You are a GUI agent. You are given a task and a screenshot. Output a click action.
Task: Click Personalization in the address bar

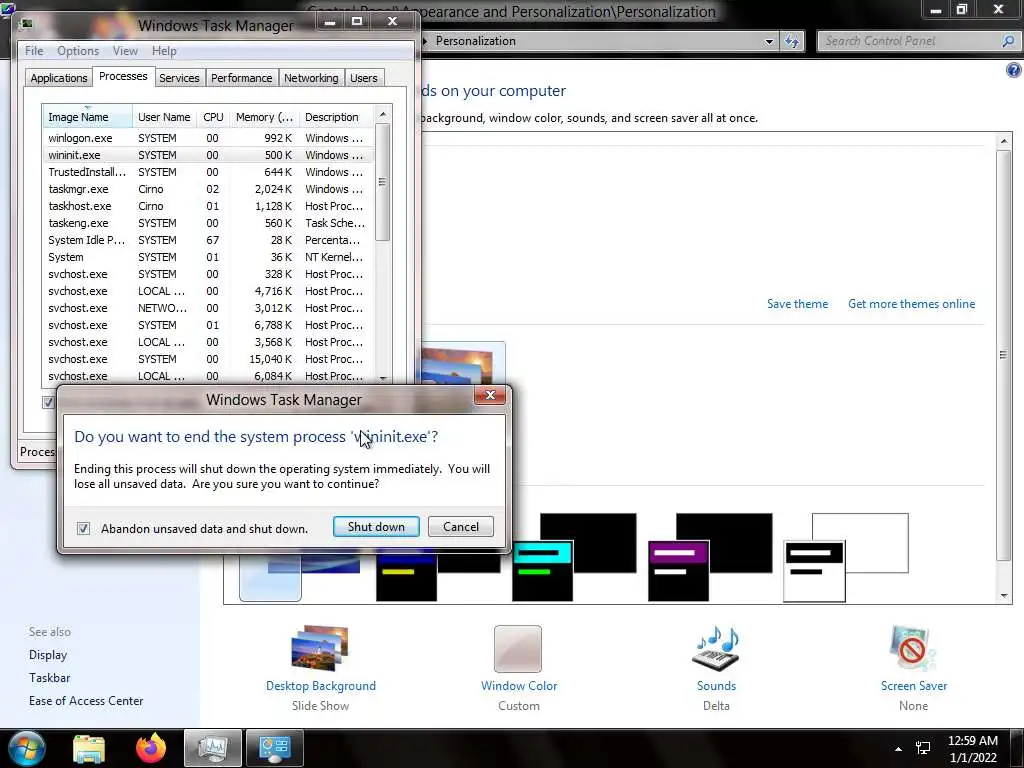tap(475, 41)
